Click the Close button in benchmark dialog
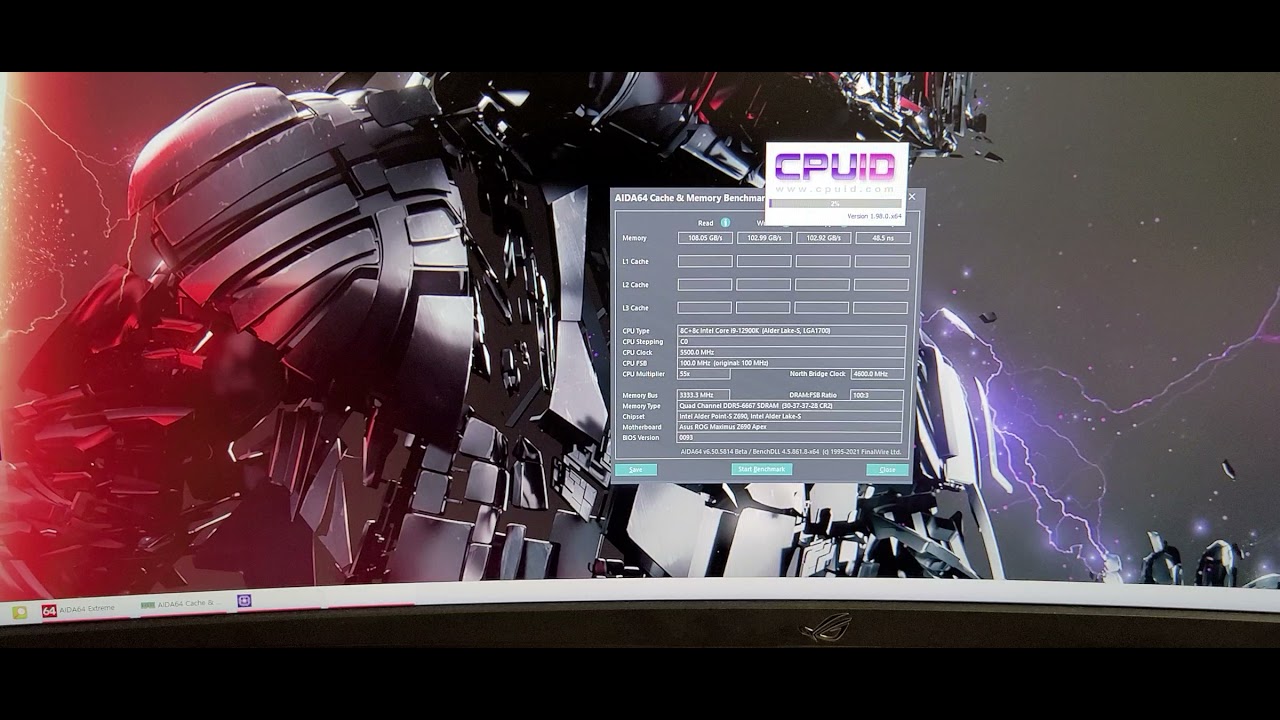 [887, 469]
